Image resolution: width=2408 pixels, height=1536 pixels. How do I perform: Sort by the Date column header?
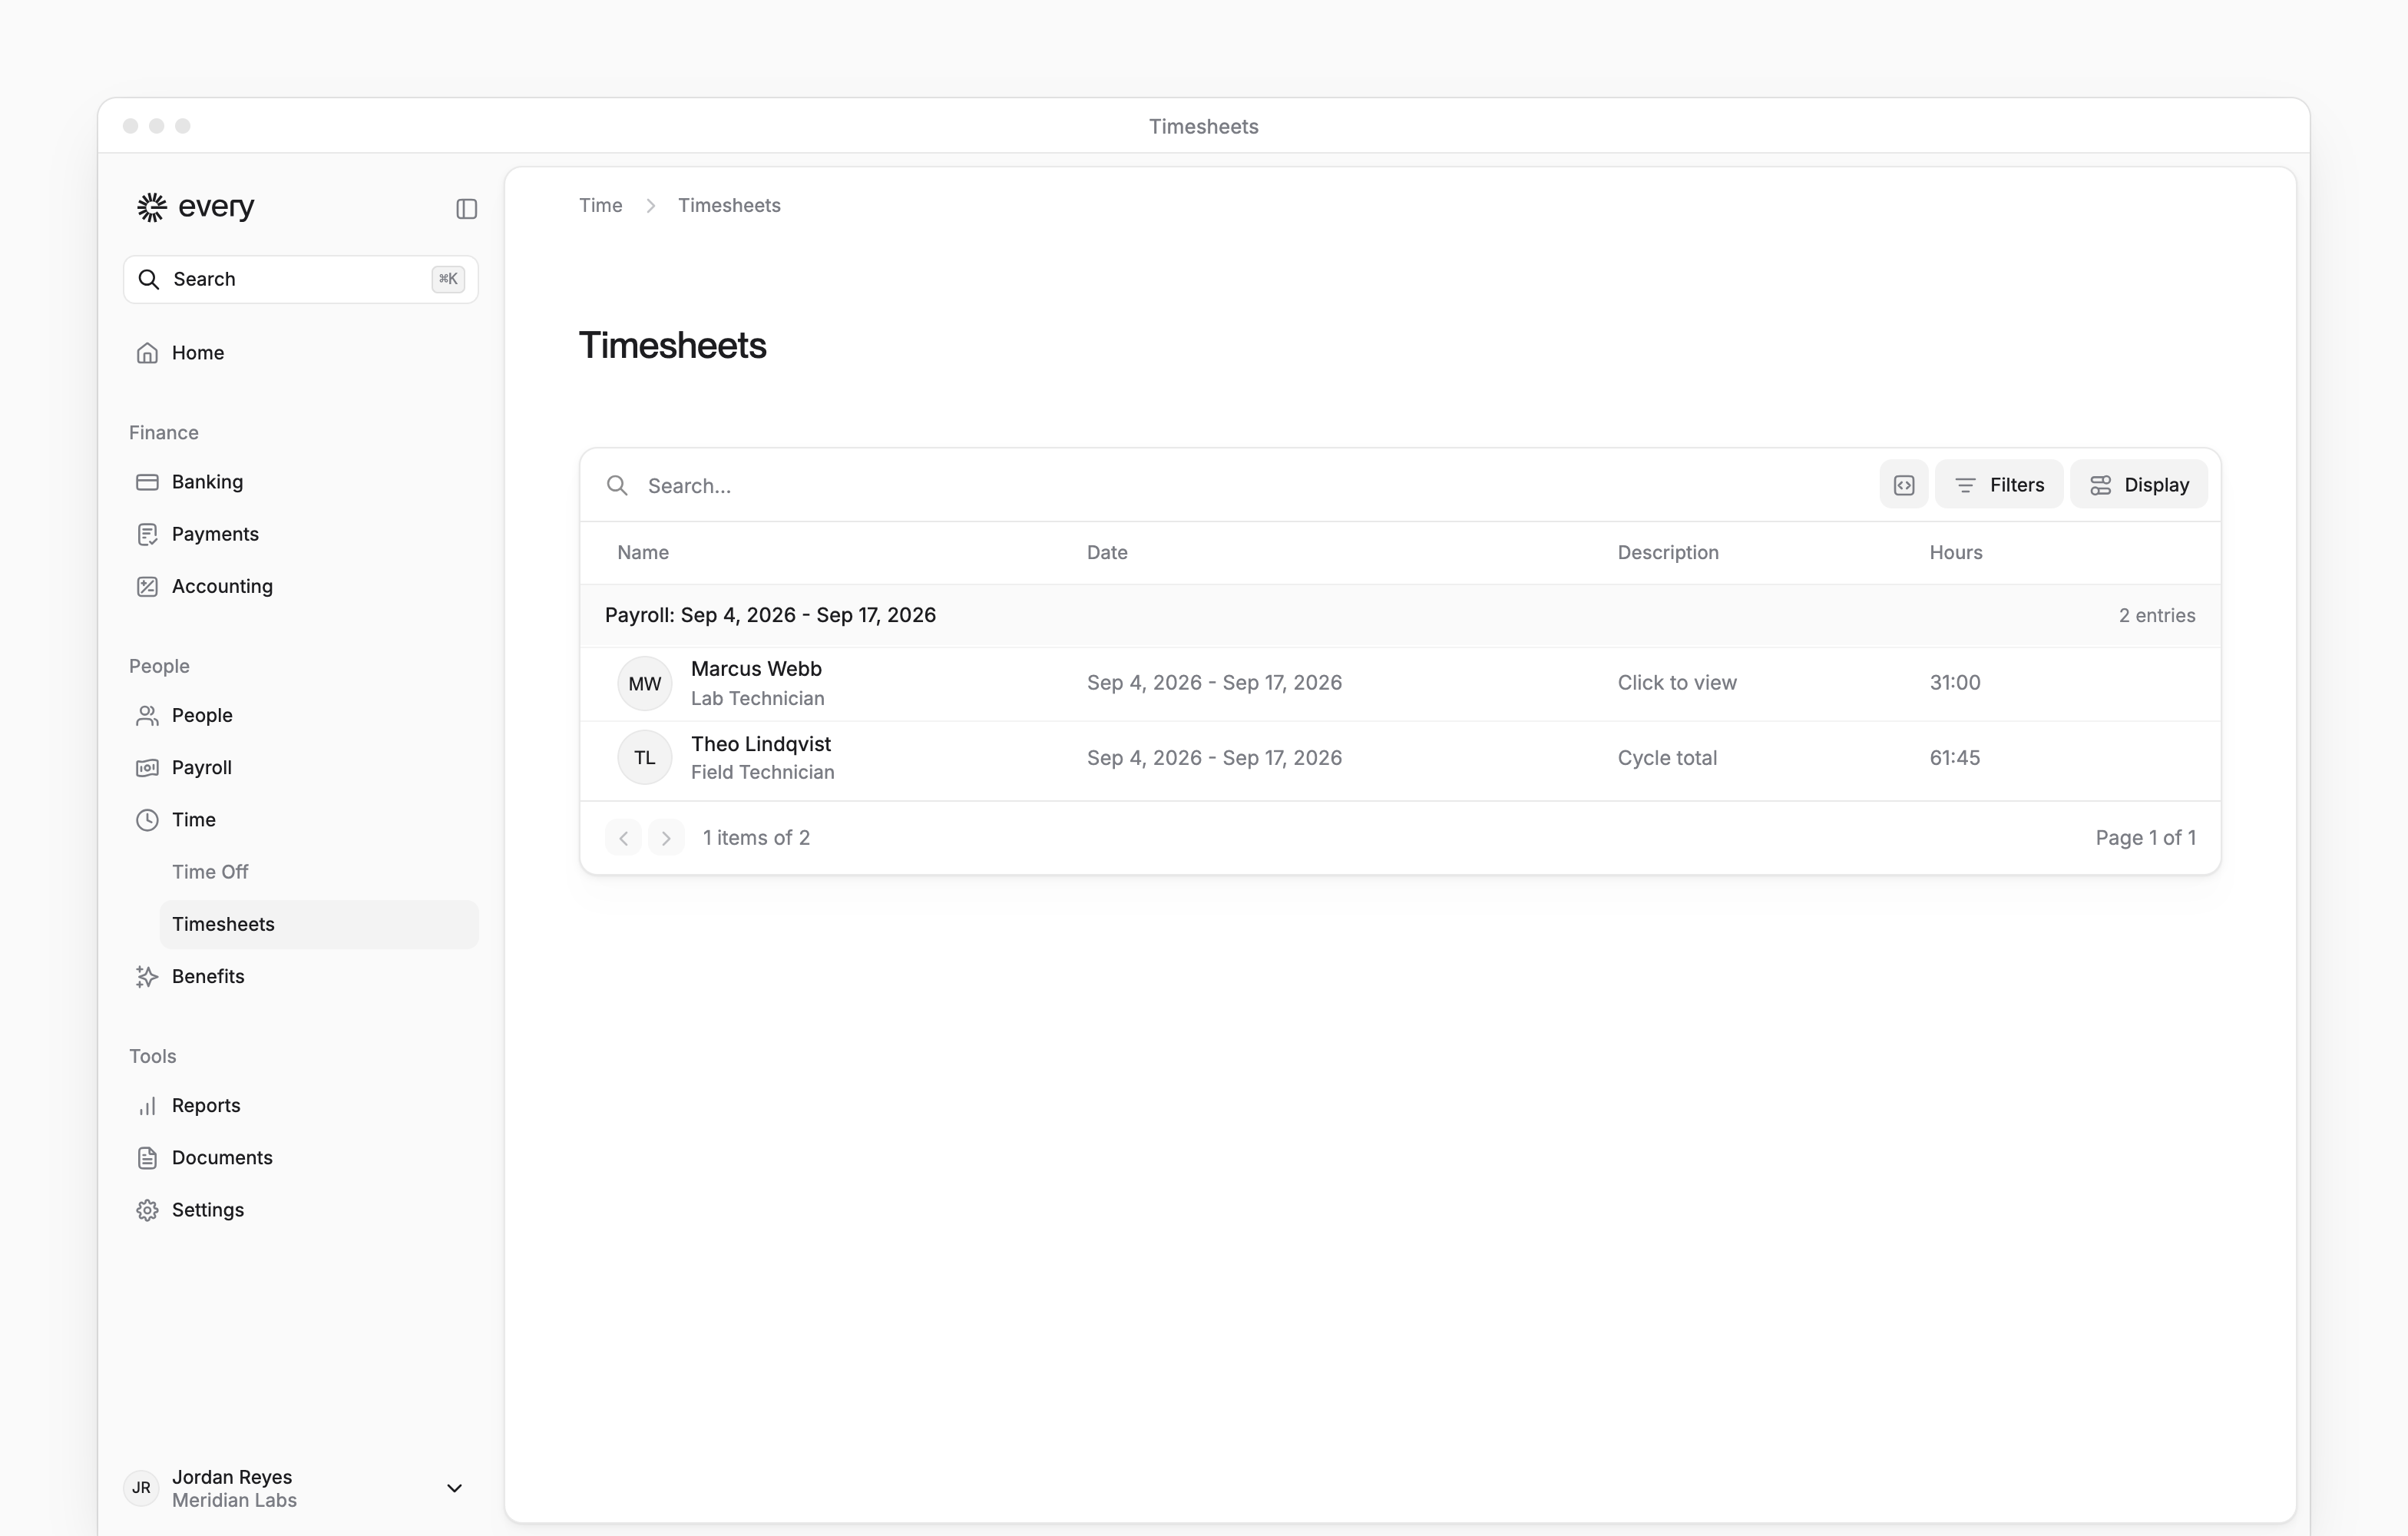coord(1107,552)
